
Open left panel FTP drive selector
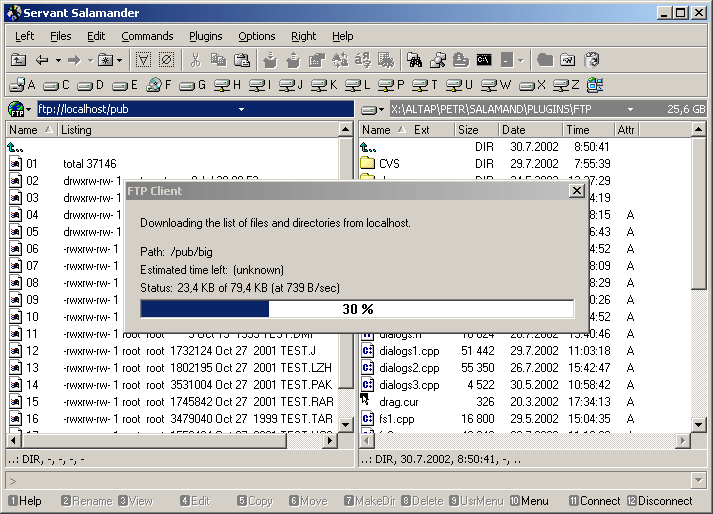point(20,109)
